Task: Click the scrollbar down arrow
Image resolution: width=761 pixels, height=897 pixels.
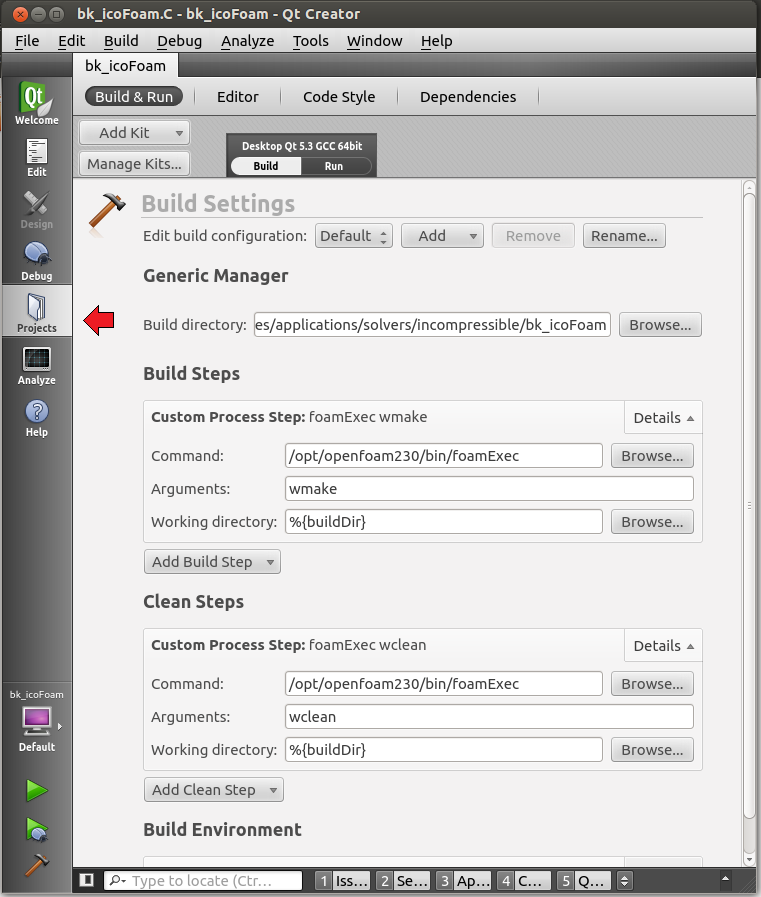Action: pos(749,859)
